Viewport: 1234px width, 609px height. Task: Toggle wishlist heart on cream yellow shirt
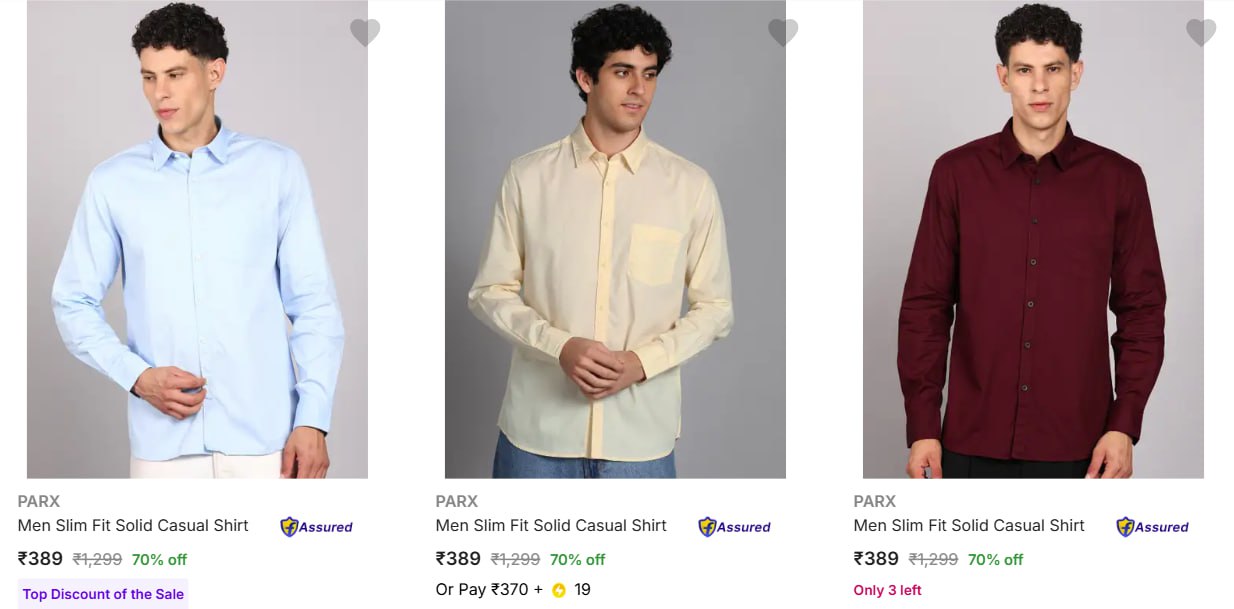tap(783, 33)
